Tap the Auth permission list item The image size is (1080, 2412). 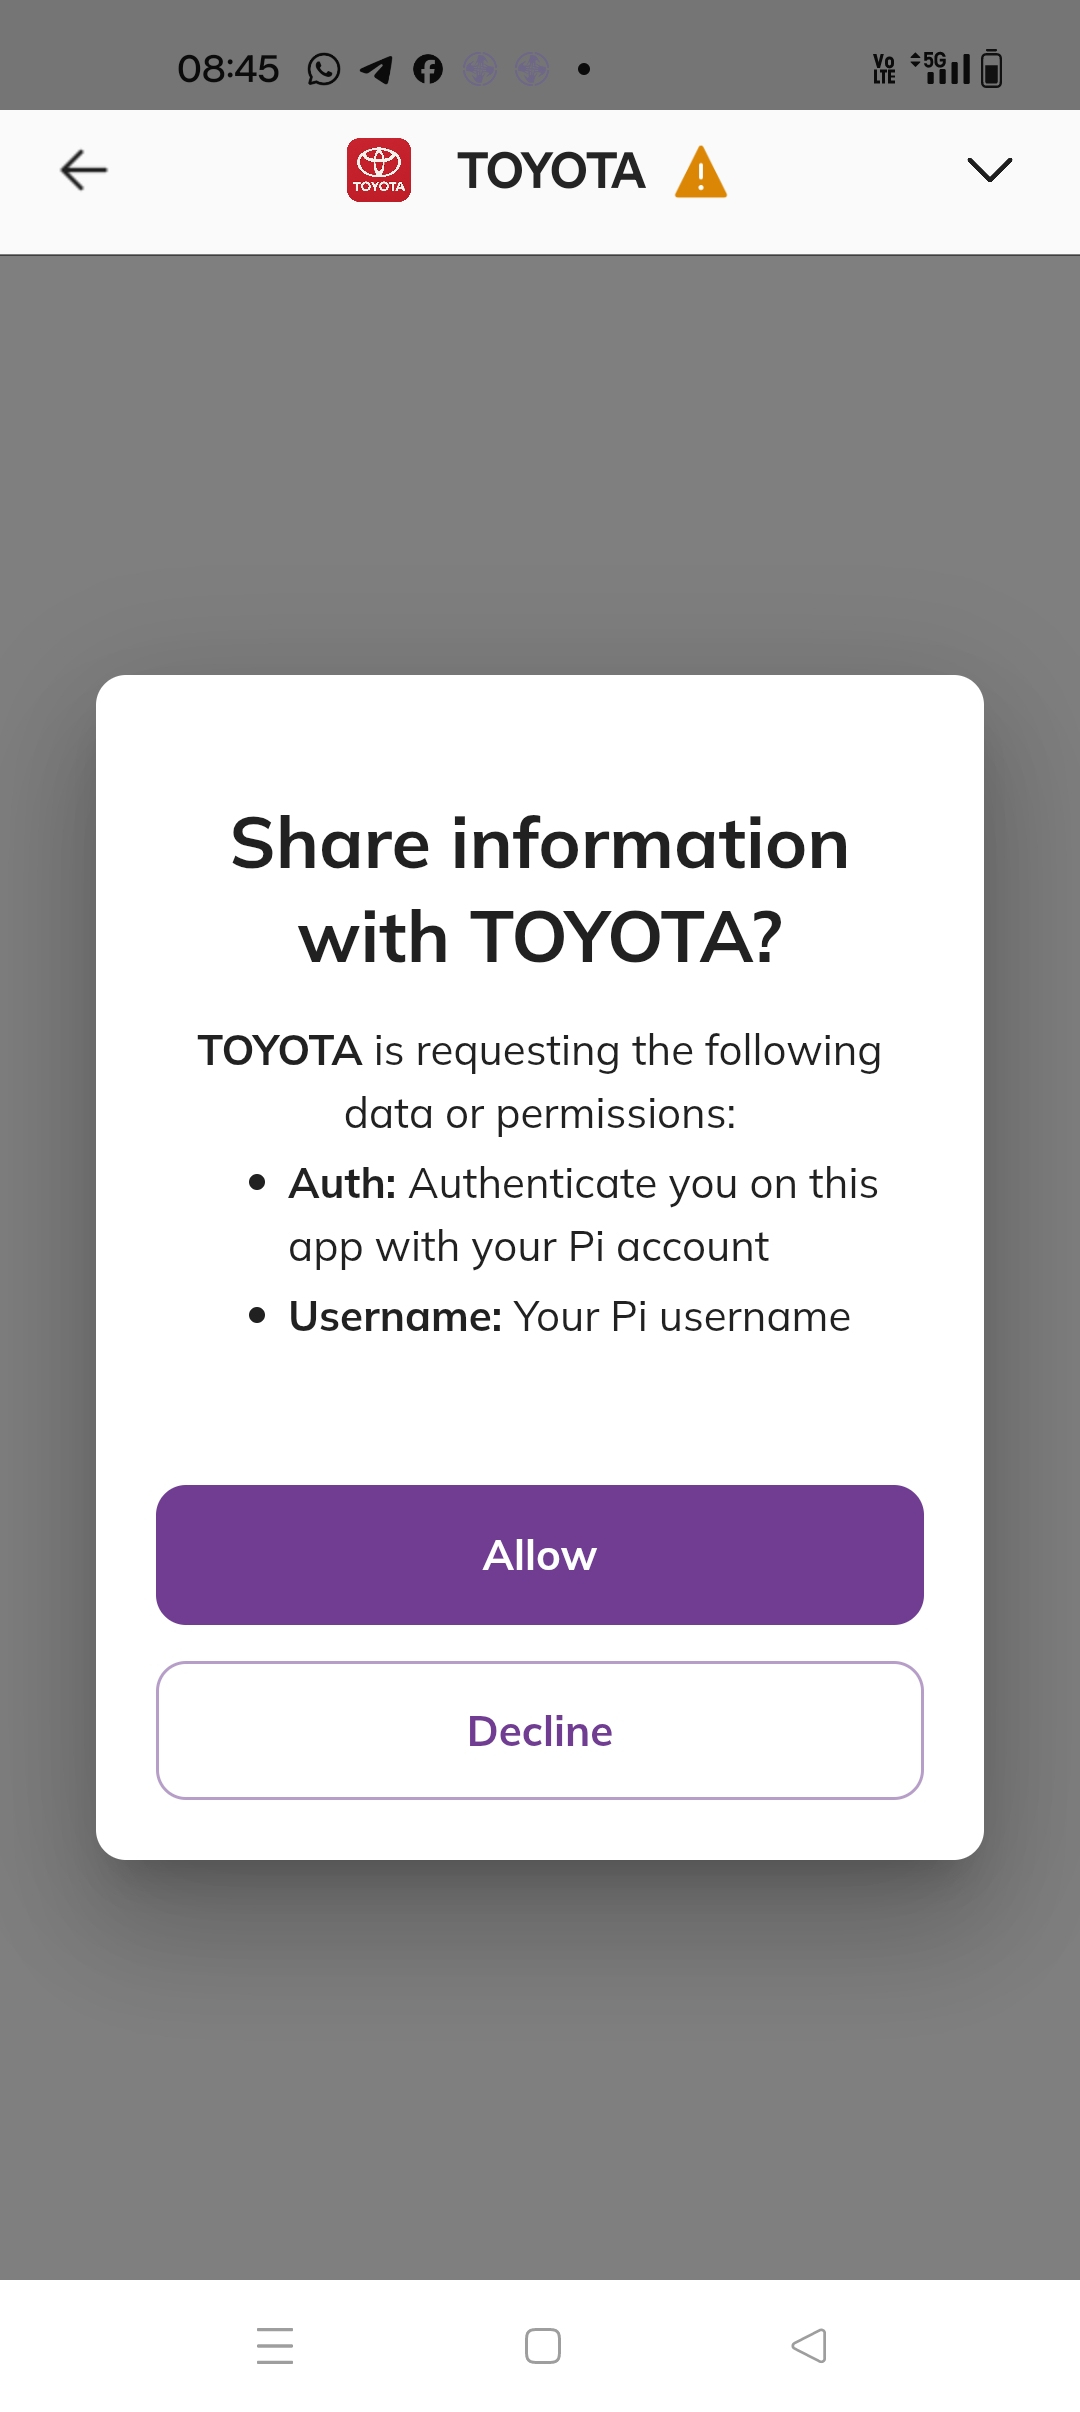tap(564, 1215)
